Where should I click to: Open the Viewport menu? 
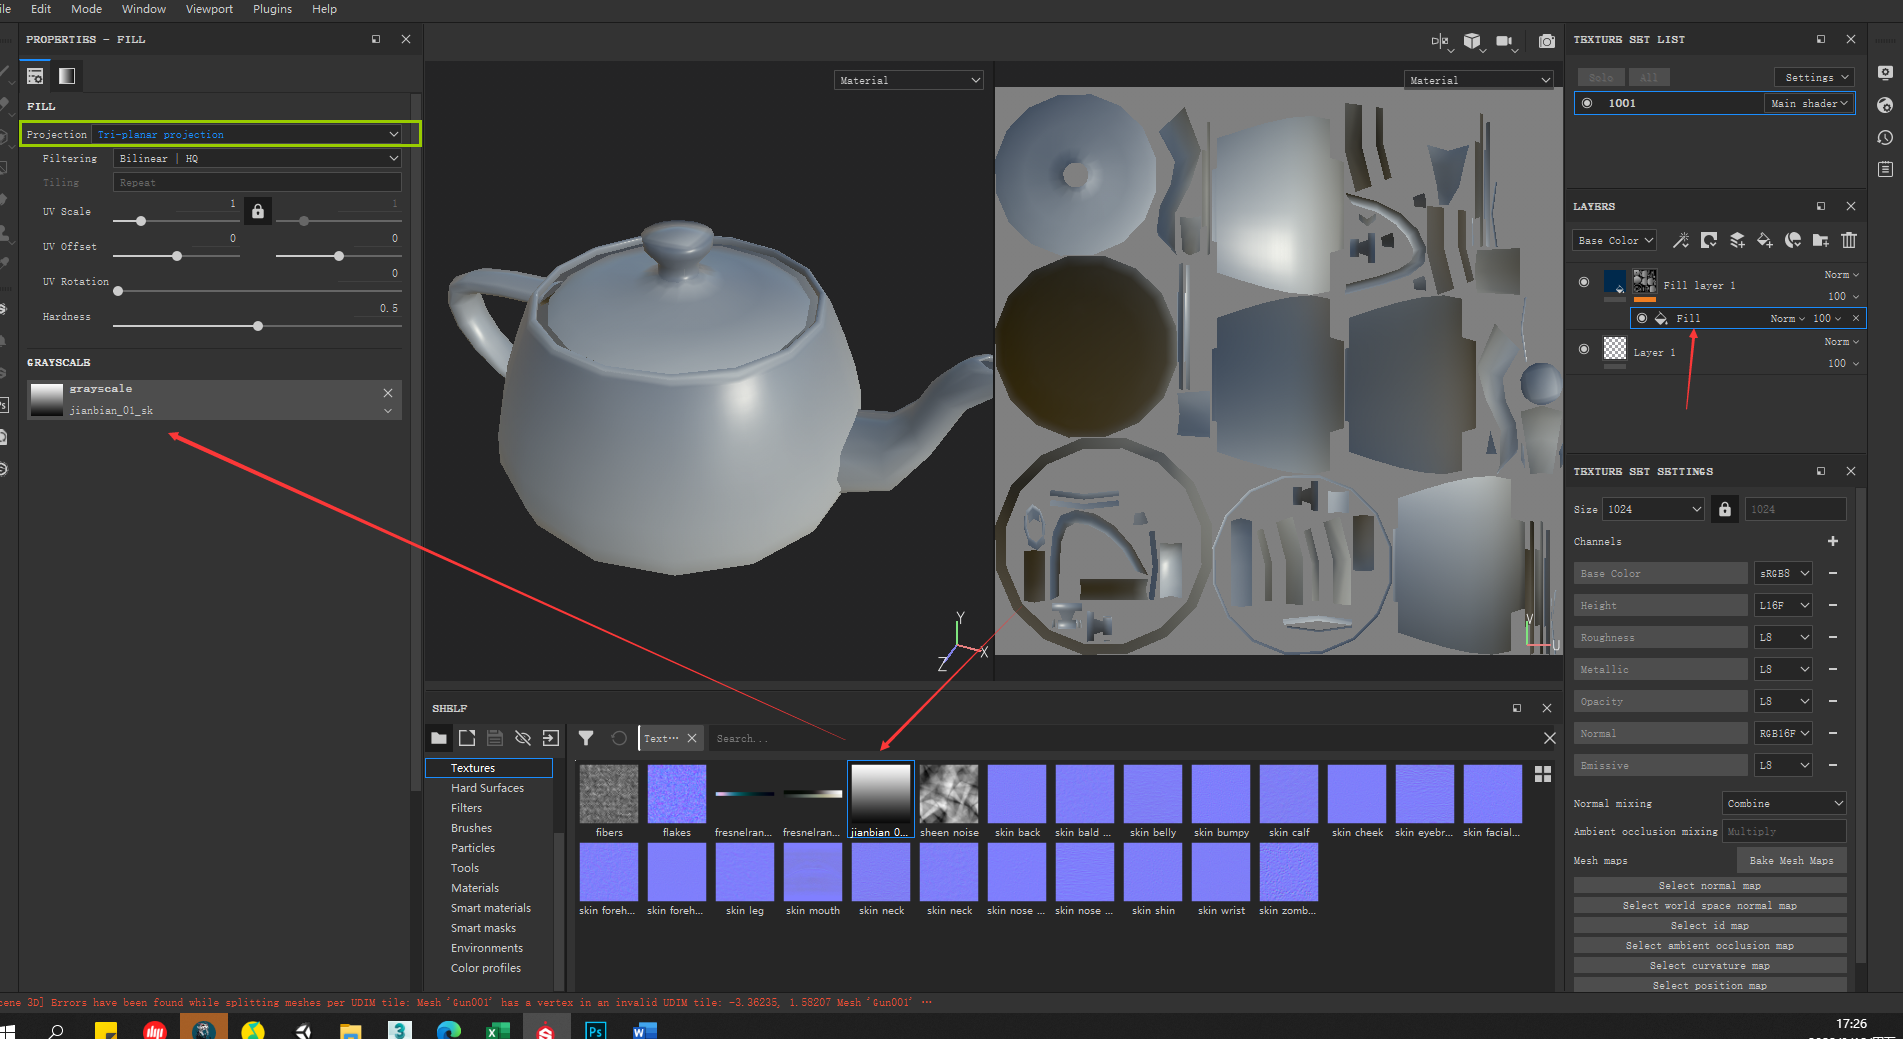(209, 9)
